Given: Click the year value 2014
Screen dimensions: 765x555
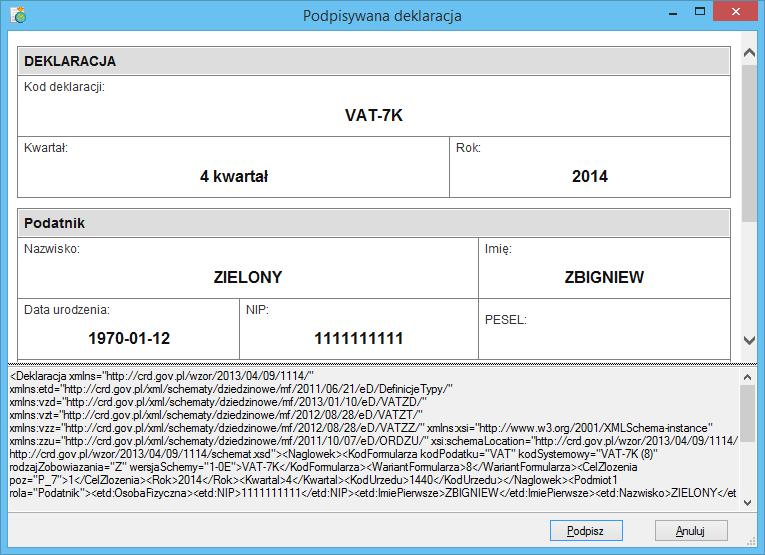Looking at the screenshot, I should point(590,176).
